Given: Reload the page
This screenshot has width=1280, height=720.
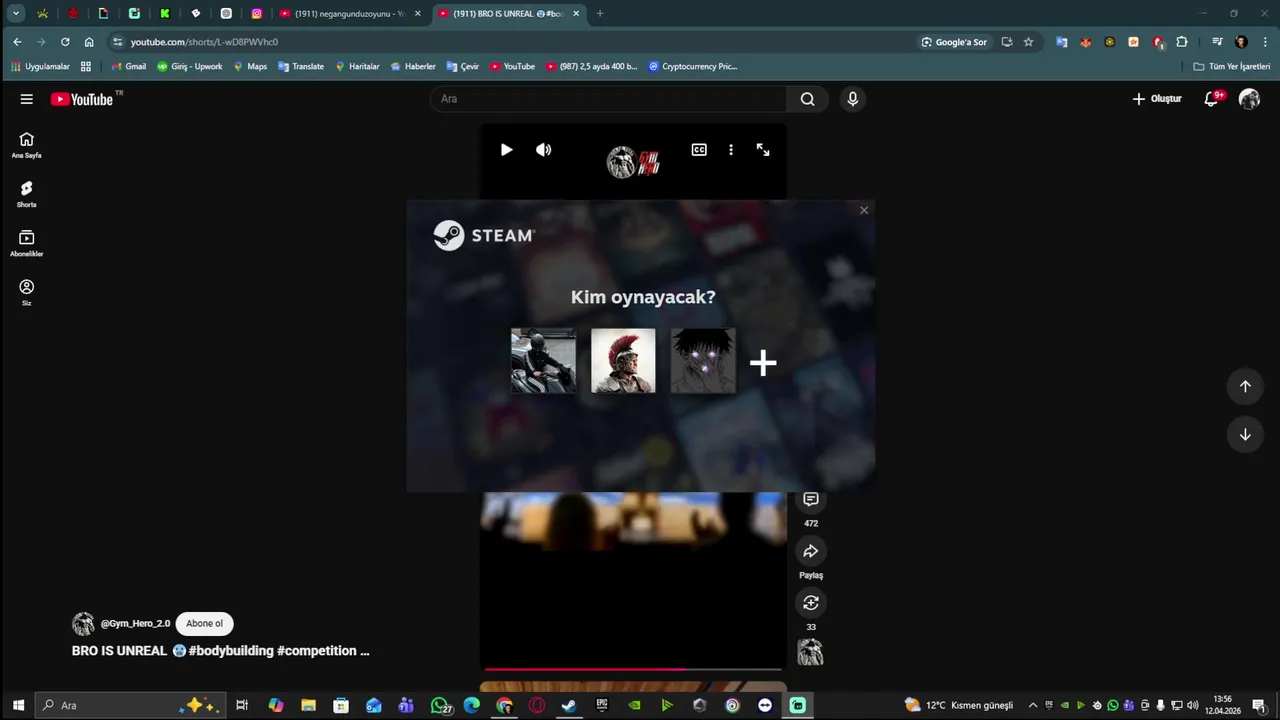Looking at the screenshot, I should coord(65,42).
